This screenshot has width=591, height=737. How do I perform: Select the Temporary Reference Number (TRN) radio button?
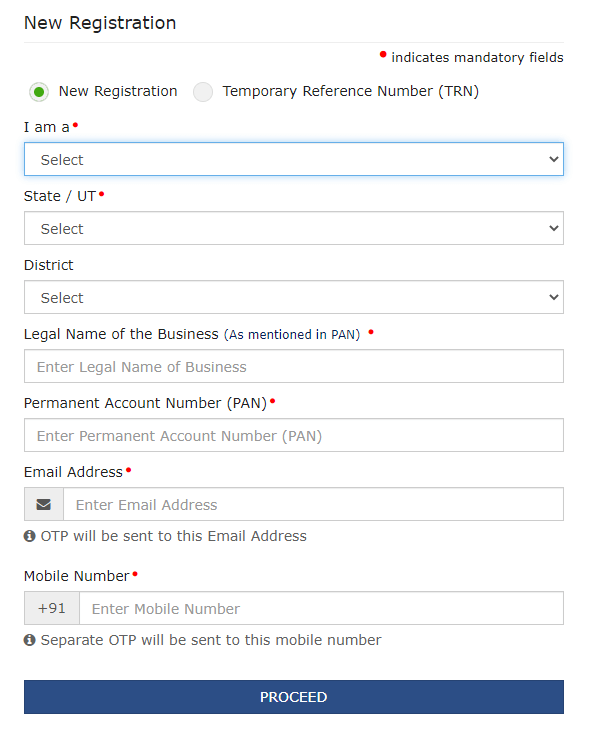point(203,92)
